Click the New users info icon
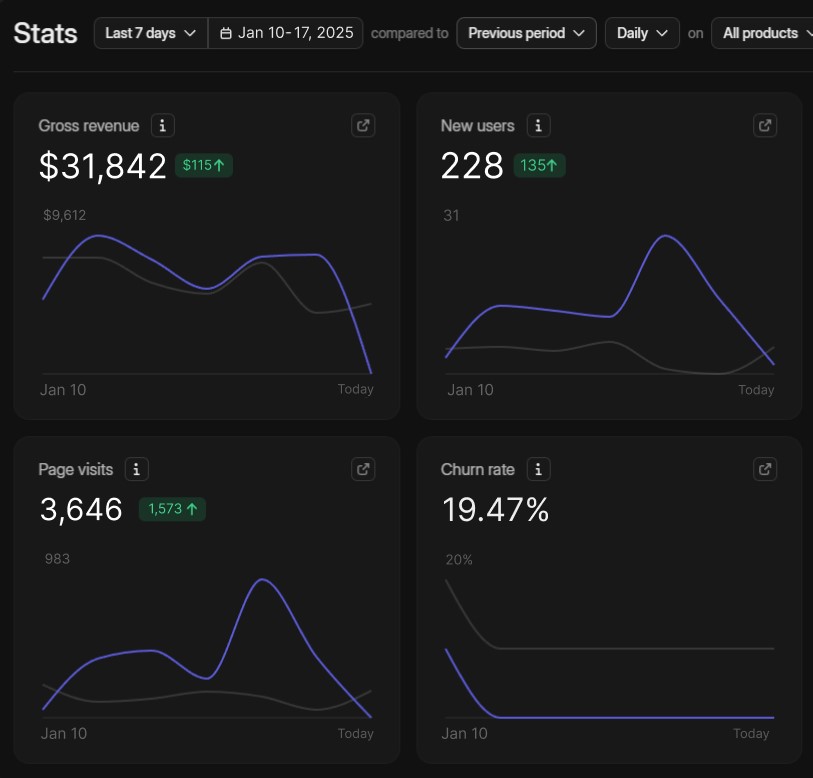Viewport: 813px width, 778px height. [539, 126]
